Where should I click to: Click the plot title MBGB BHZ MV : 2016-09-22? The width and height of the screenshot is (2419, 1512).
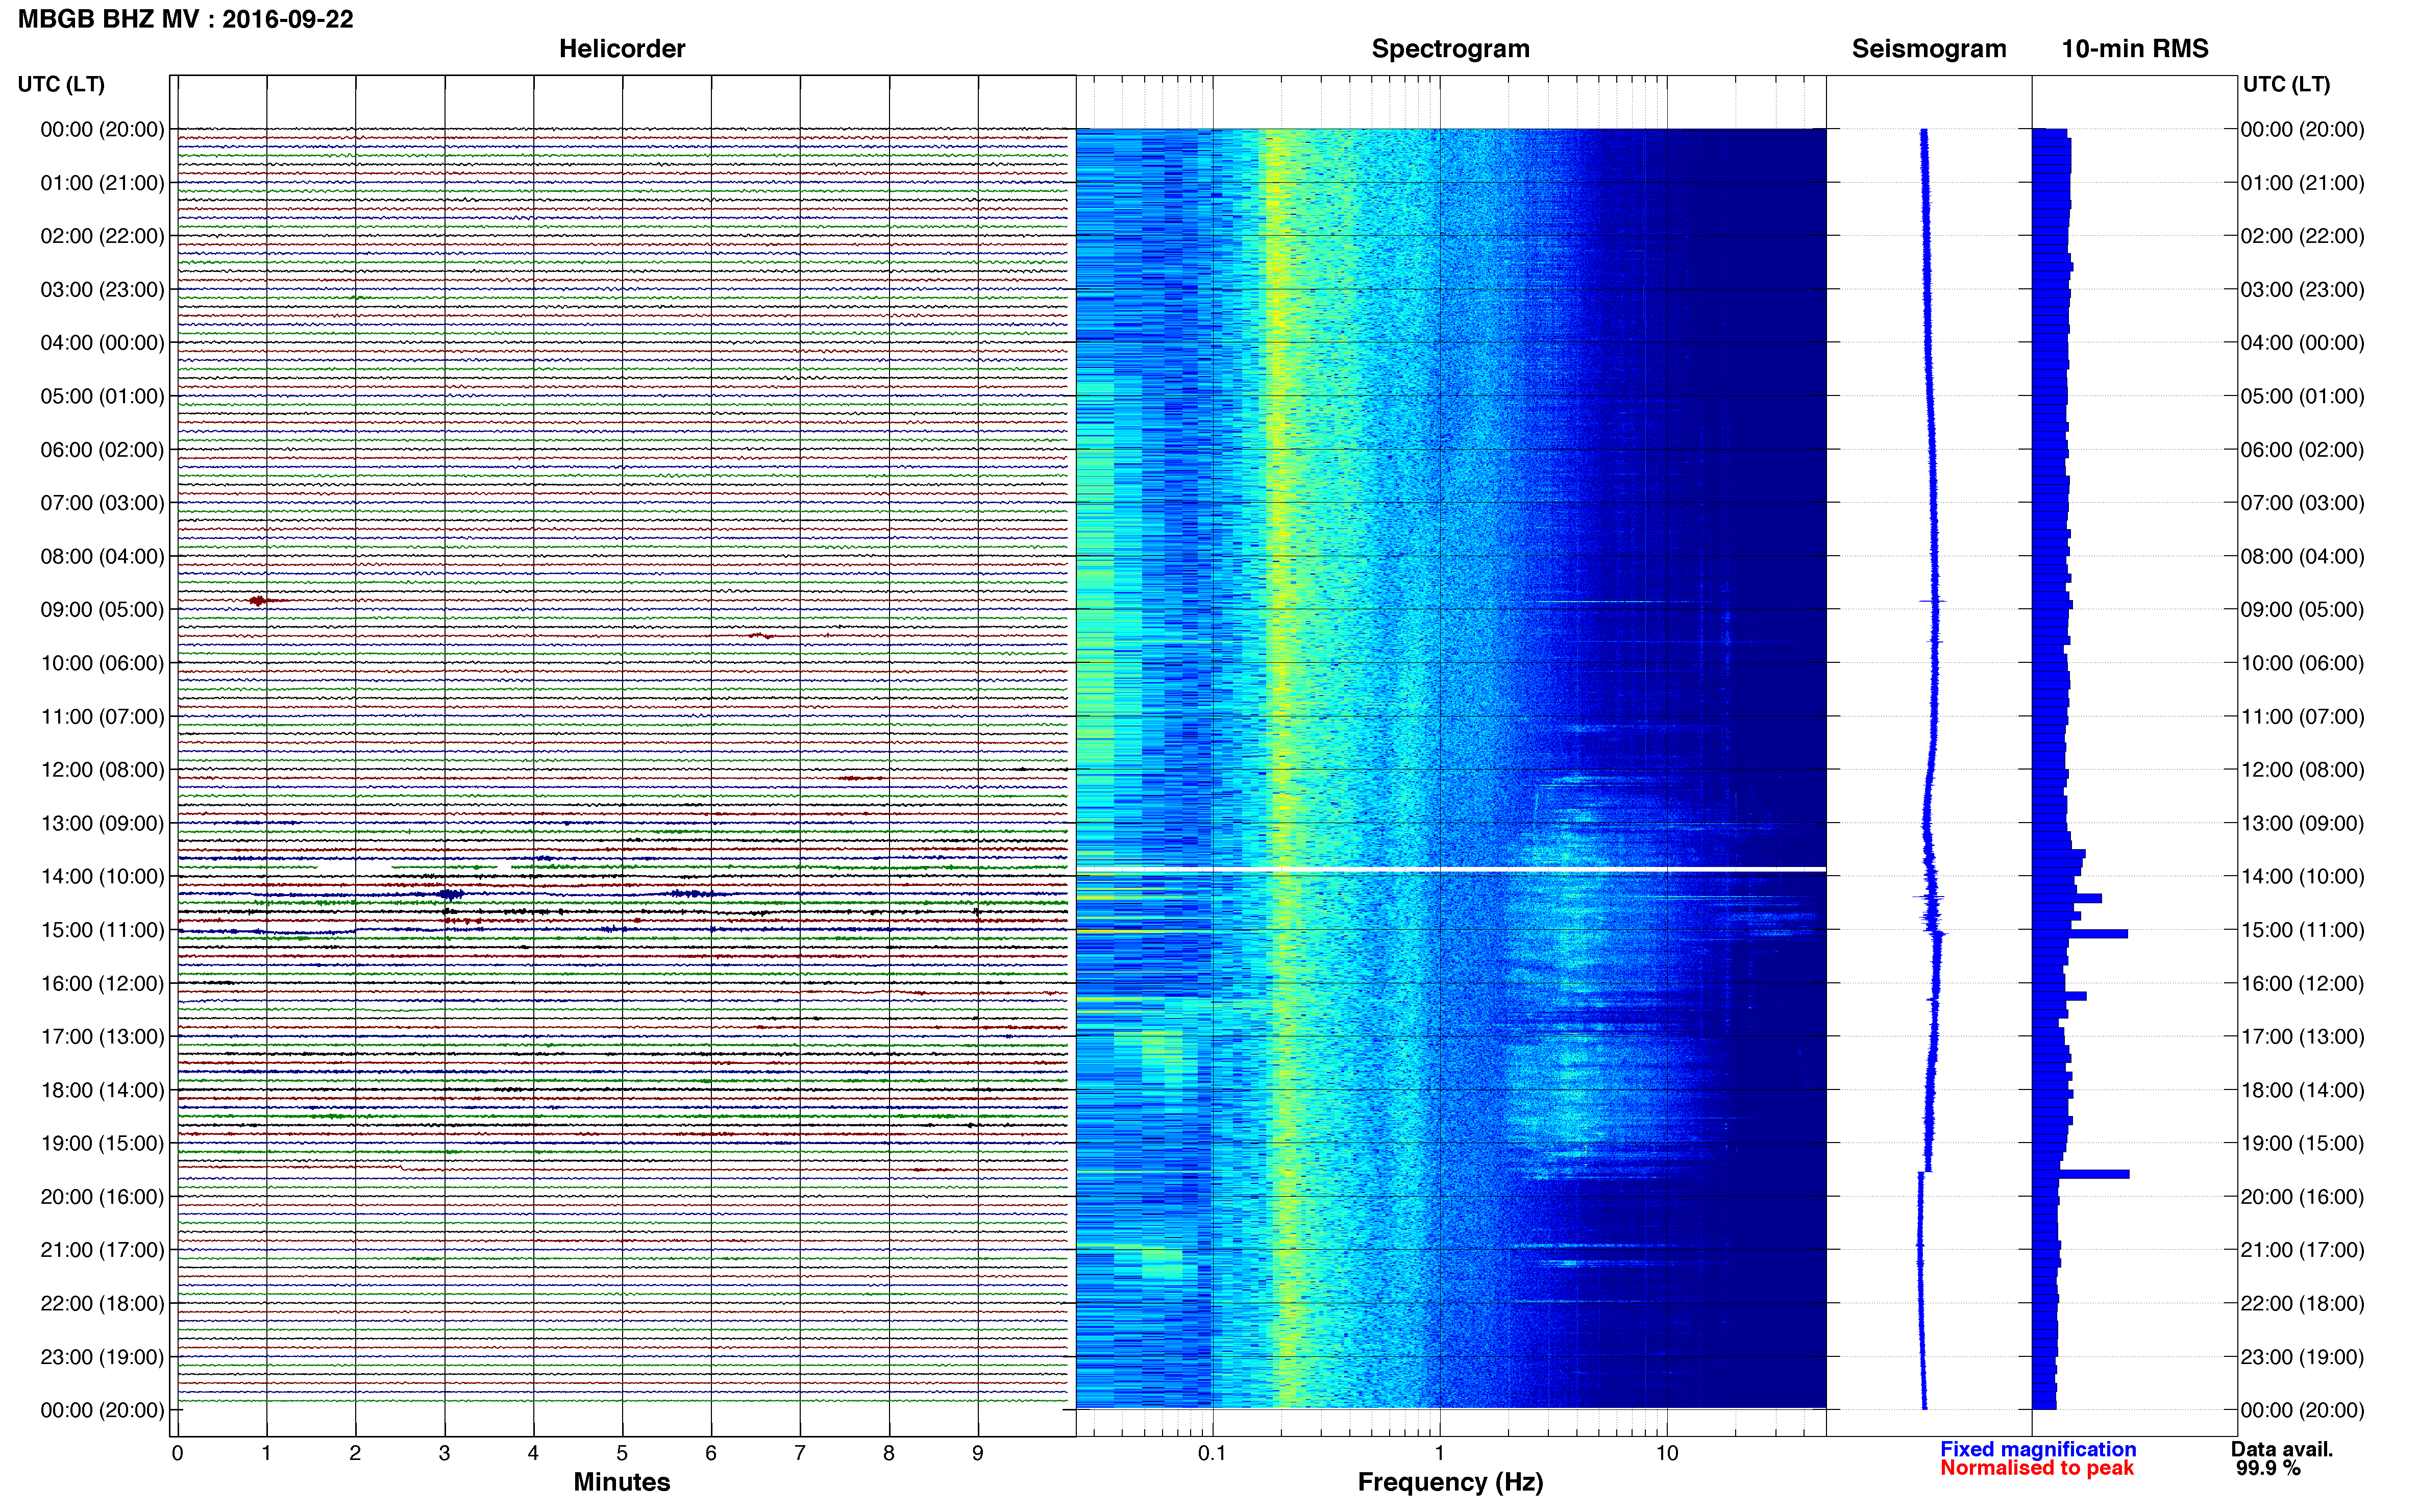pos(186,19)
